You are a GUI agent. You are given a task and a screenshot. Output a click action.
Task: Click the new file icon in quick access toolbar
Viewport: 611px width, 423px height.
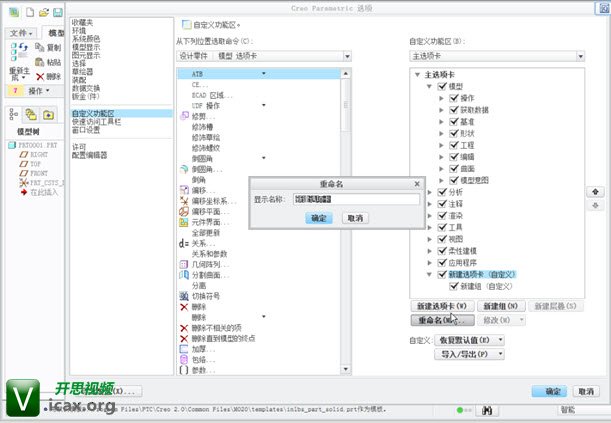coord(30,12)
